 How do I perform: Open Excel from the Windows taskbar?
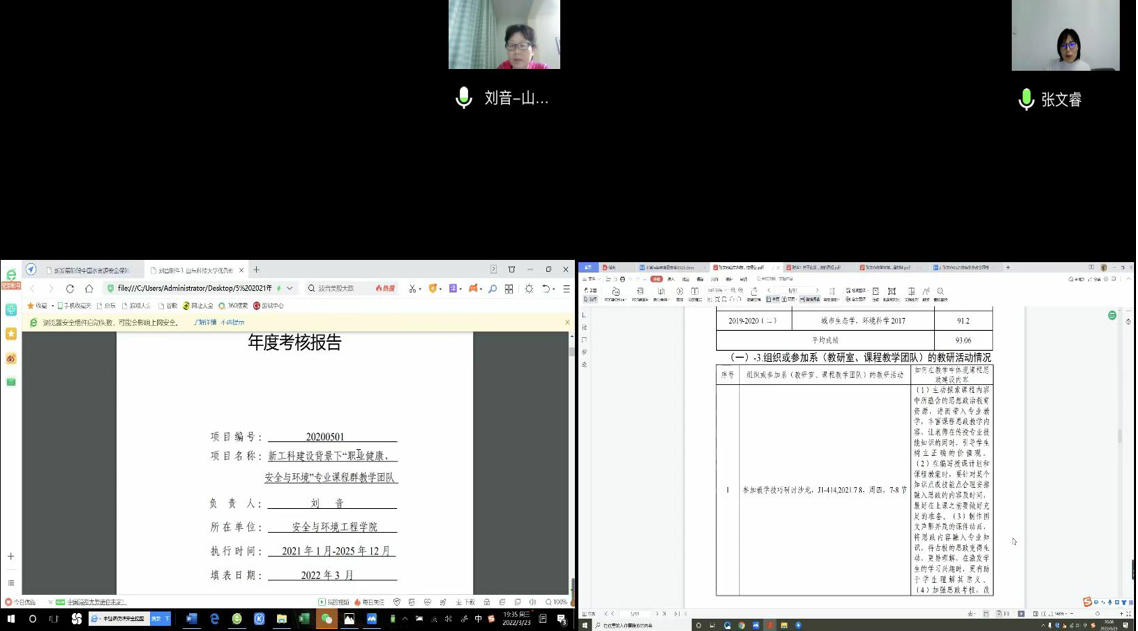(x=304, y=619)
